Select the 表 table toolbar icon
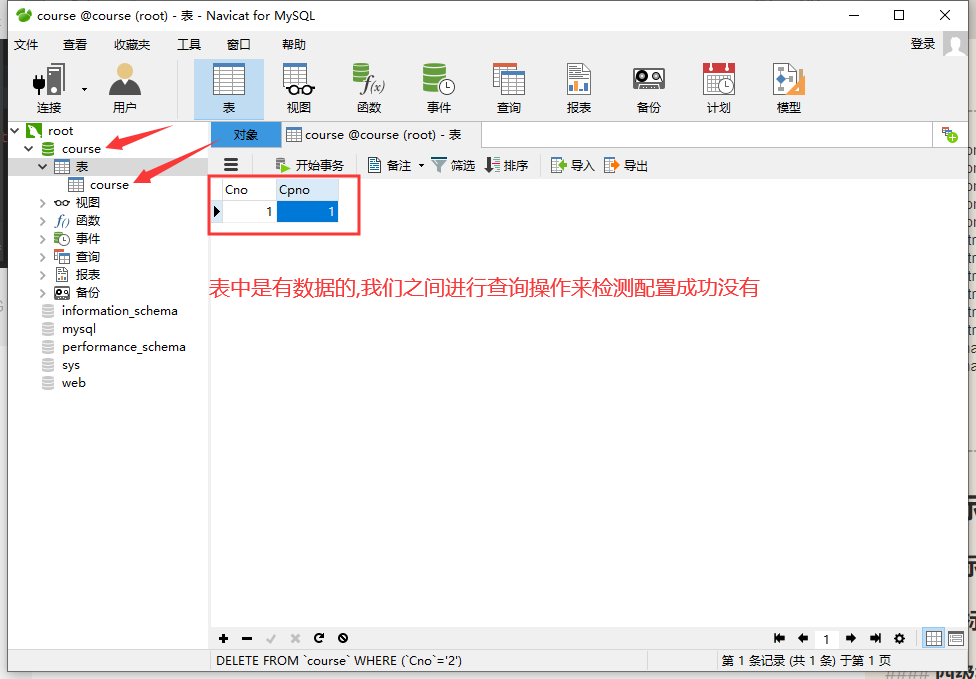This screenshot has width=976, height=679. 229,89
